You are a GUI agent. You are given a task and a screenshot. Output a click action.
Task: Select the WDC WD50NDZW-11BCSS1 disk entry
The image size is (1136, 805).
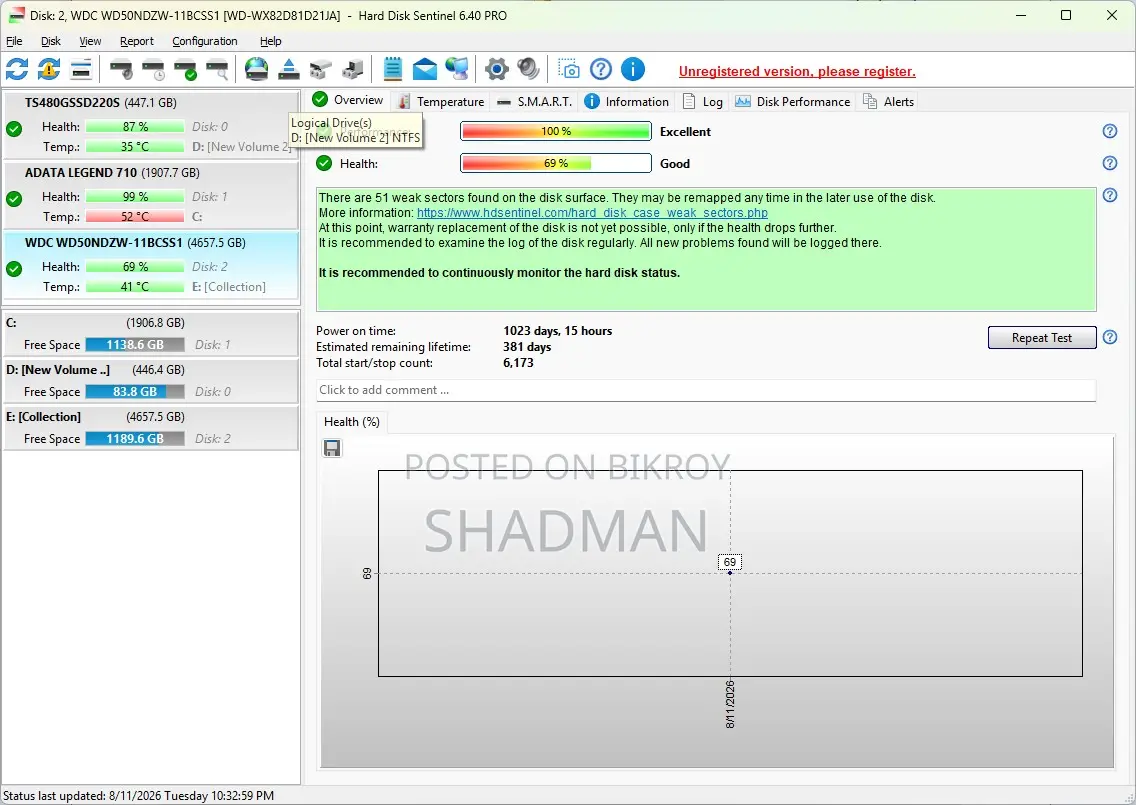pos(151,264)
